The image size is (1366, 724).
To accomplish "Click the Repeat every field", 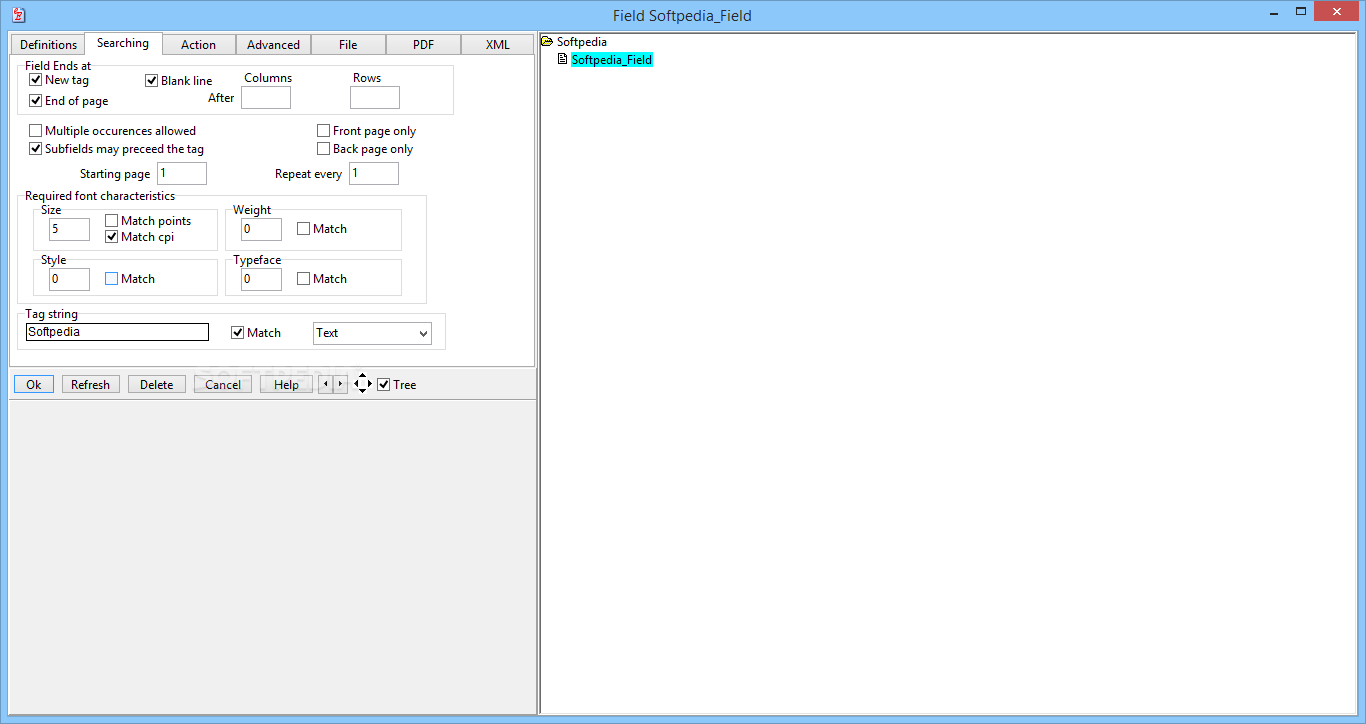I will coord(374,174).
